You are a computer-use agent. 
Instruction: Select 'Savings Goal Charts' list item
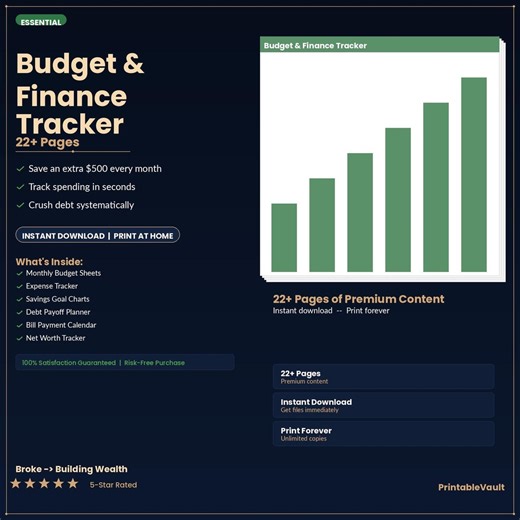point(58,299)
